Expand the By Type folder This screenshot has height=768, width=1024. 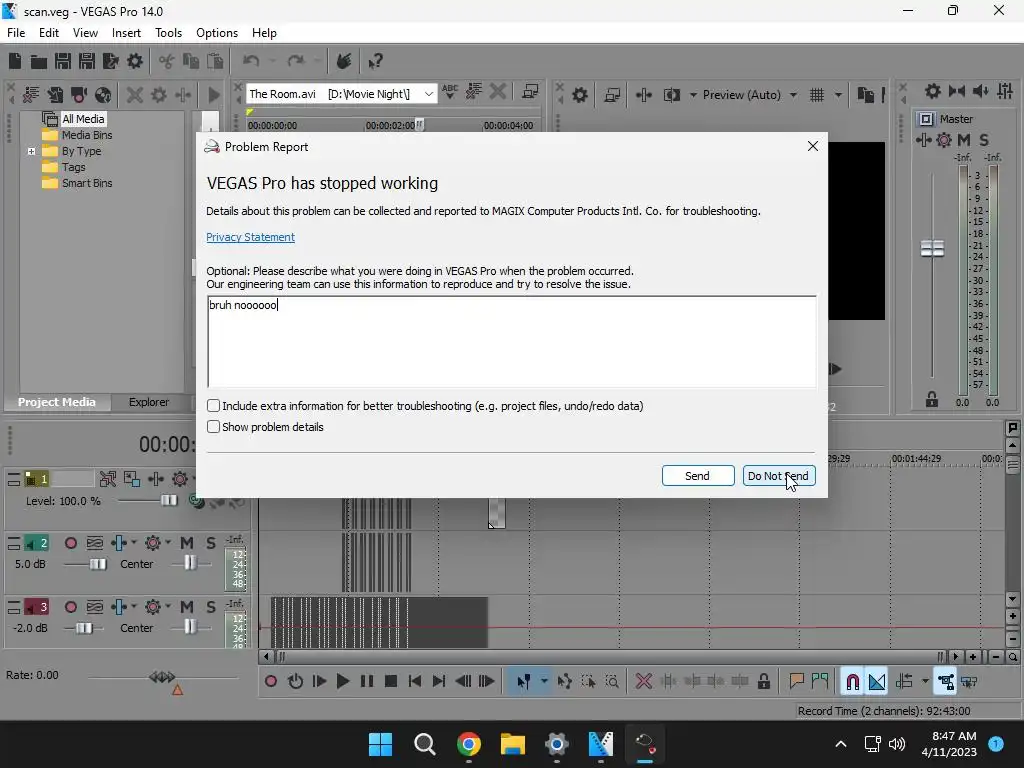tap(31, 151)
